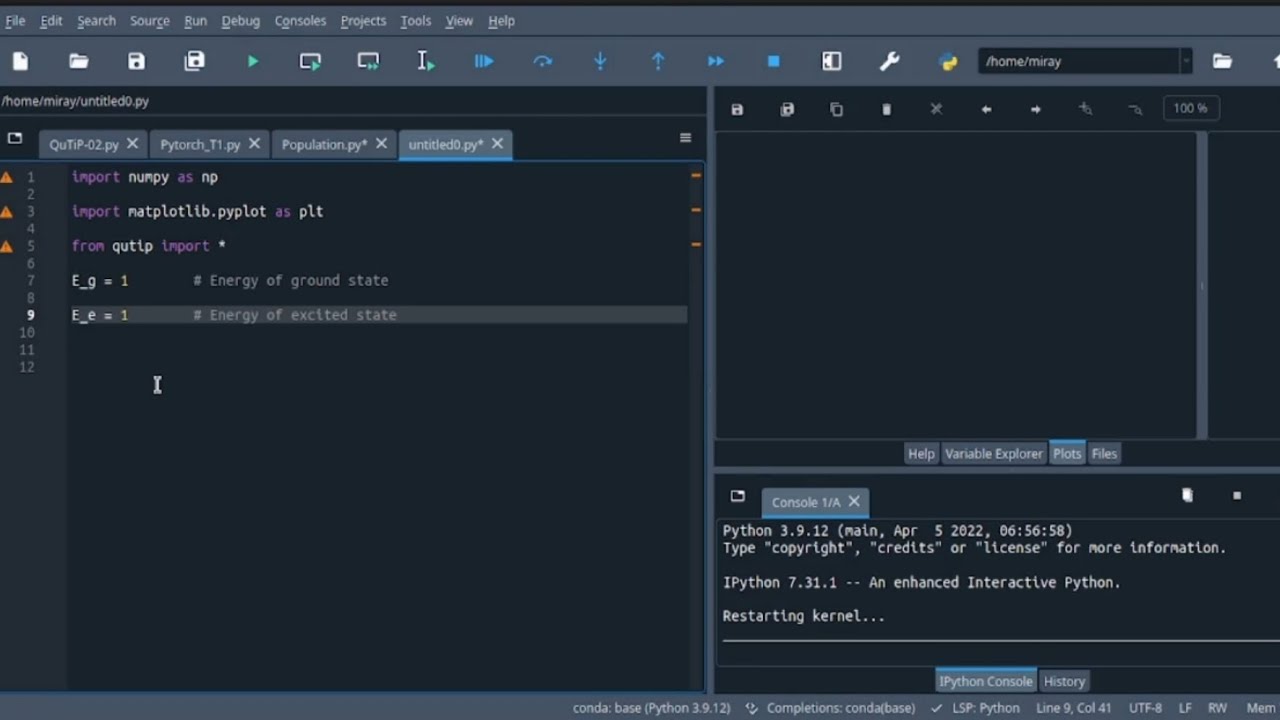Open the Projects menu

pos(363,20)
